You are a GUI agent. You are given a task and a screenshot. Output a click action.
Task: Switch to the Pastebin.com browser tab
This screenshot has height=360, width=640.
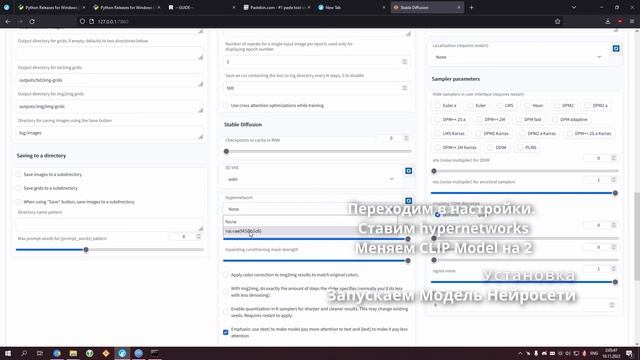[276, 7]
